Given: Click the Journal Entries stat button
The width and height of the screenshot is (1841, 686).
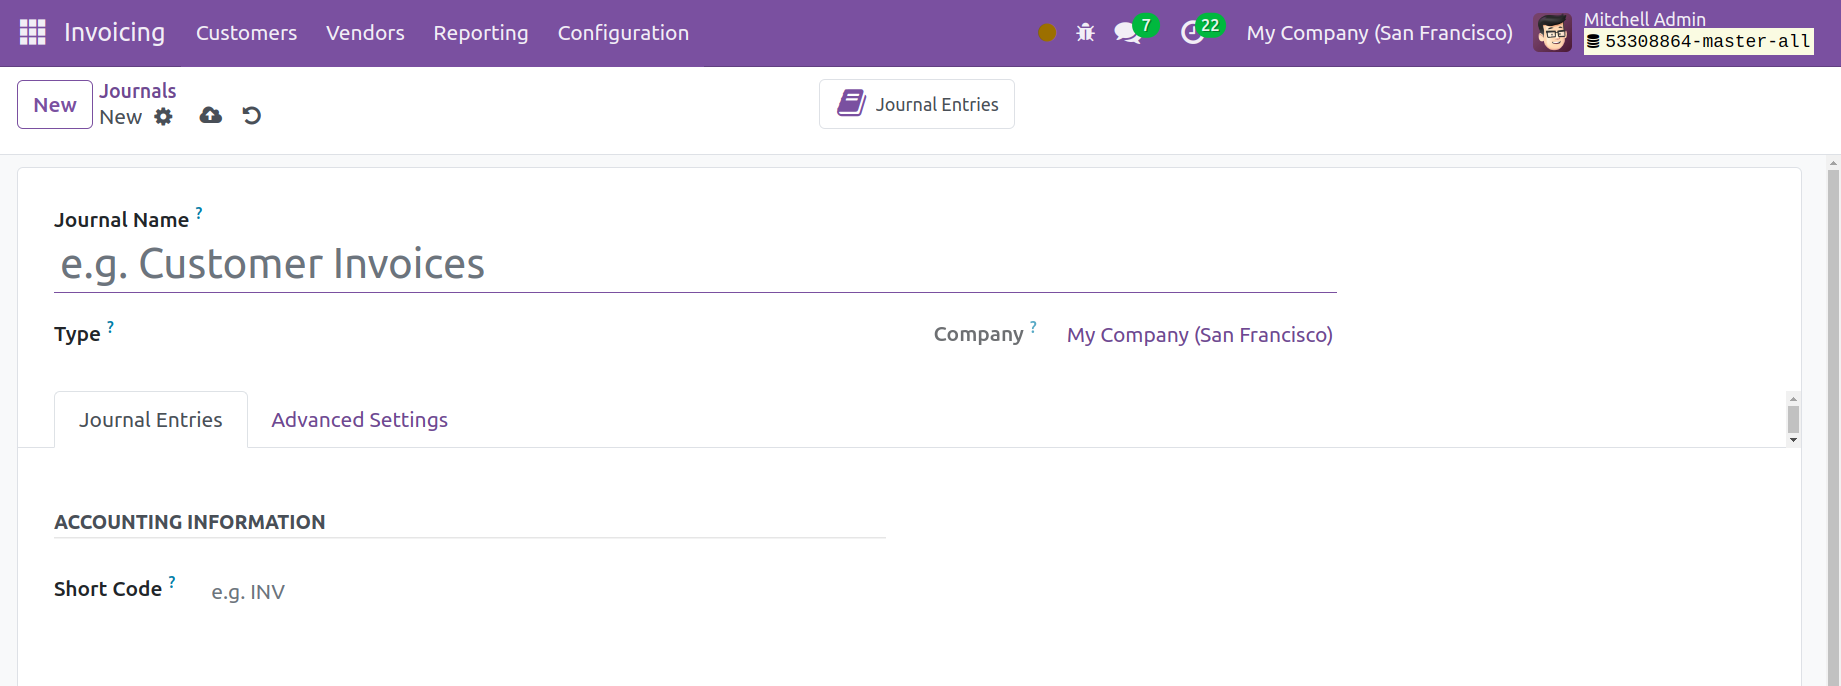Looking at the screenshot, I should [x=917, y=104].
